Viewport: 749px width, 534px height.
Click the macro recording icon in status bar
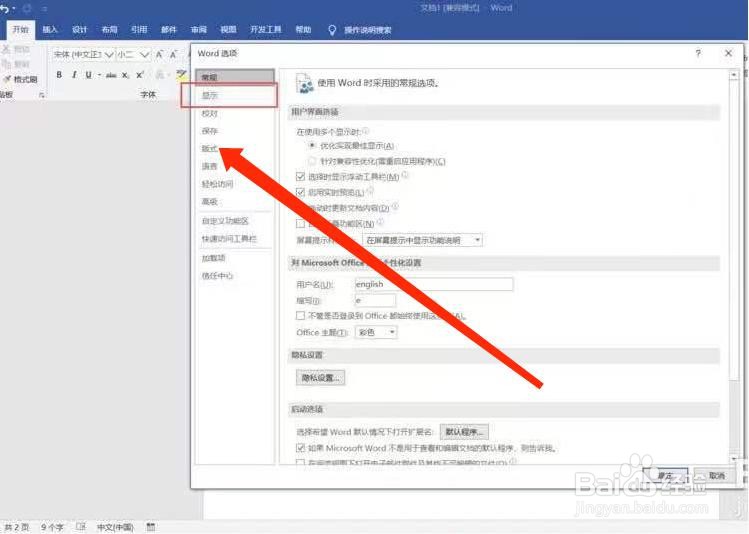point(150,527)
